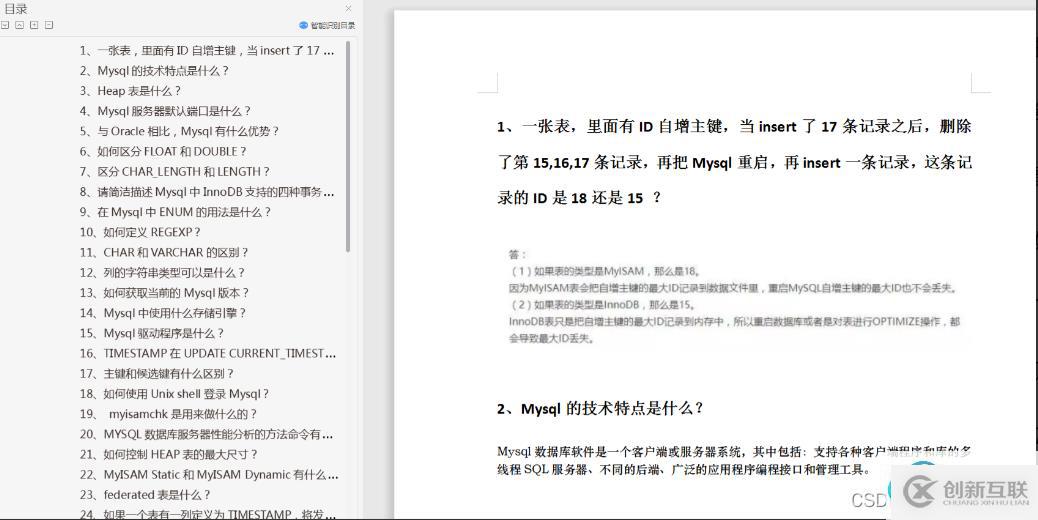
Task: Click the collapse-all-levels up arrow icon
Action: click(x=20, y=25)
